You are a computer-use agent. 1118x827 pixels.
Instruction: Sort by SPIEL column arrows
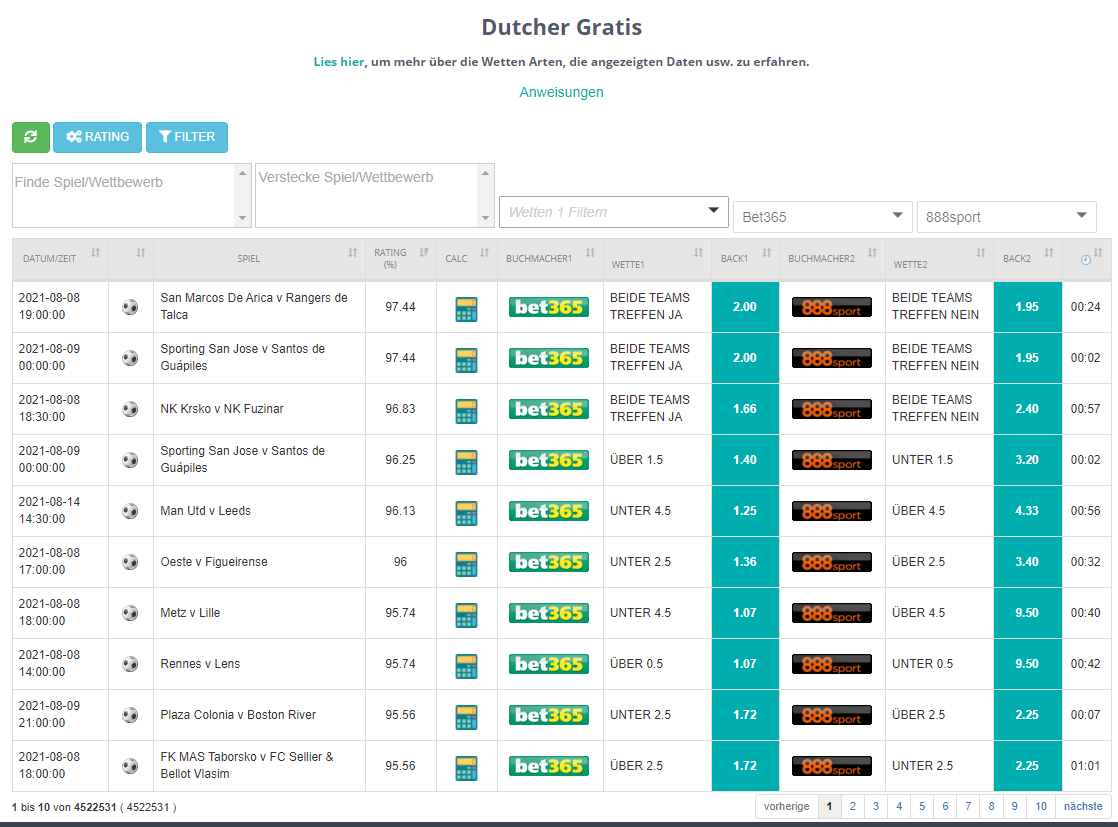353,253
